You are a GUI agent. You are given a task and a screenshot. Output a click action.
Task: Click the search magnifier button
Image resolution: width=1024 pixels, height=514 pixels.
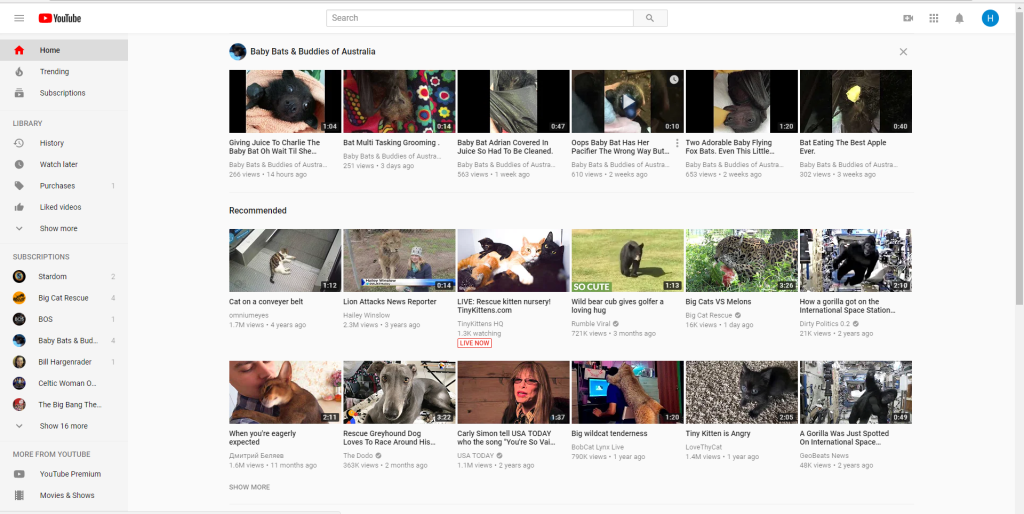tap(650, 18)
